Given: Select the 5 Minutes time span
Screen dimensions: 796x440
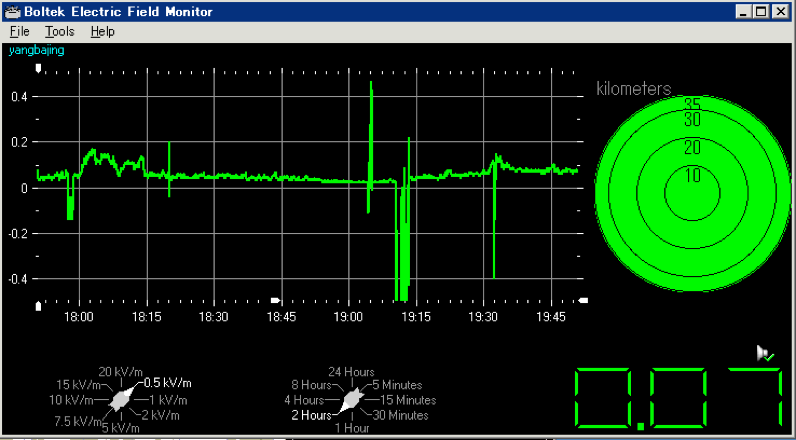Looking at the screenshot, I should point(395,385).
